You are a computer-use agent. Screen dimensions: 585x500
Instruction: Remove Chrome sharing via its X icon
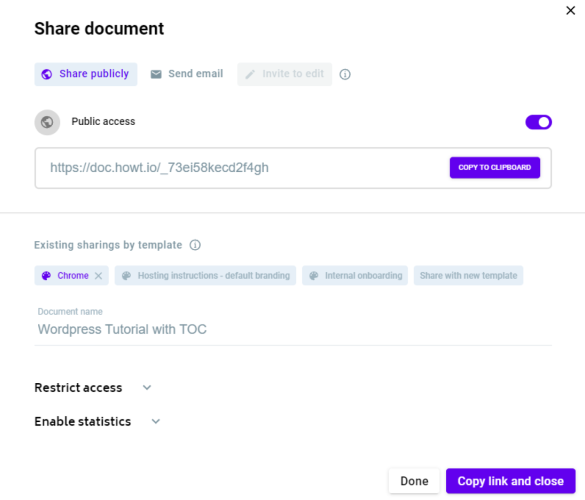98,276
